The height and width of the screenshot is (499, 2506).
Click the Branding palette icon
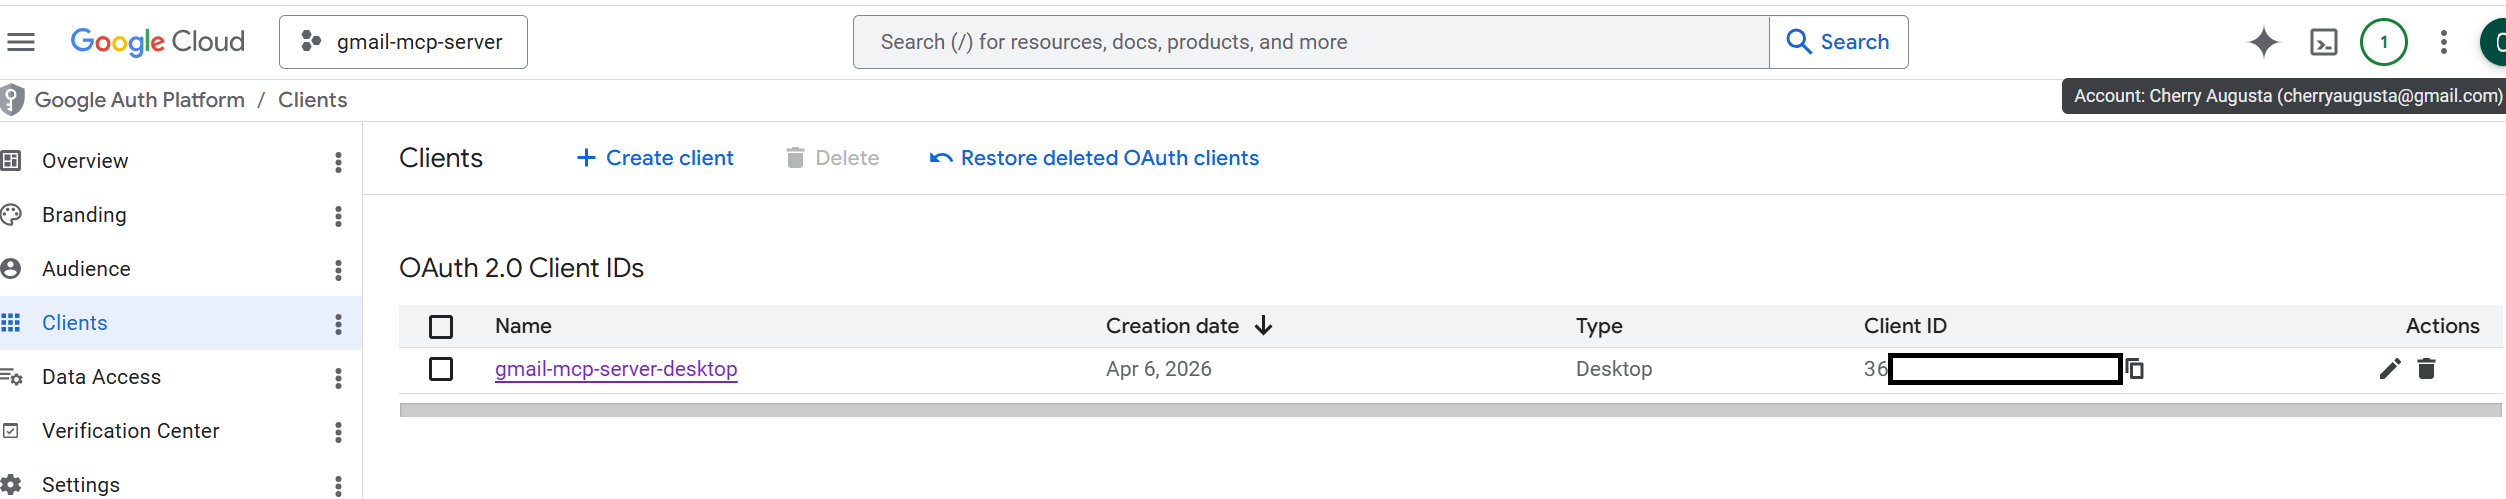pyautogui.click(x=11, y=214)
